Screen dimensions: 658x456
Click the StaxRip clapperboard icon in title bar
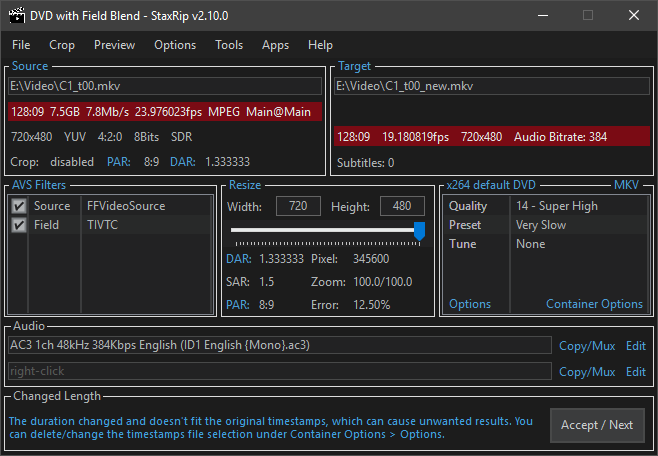(x=17, y=15)
